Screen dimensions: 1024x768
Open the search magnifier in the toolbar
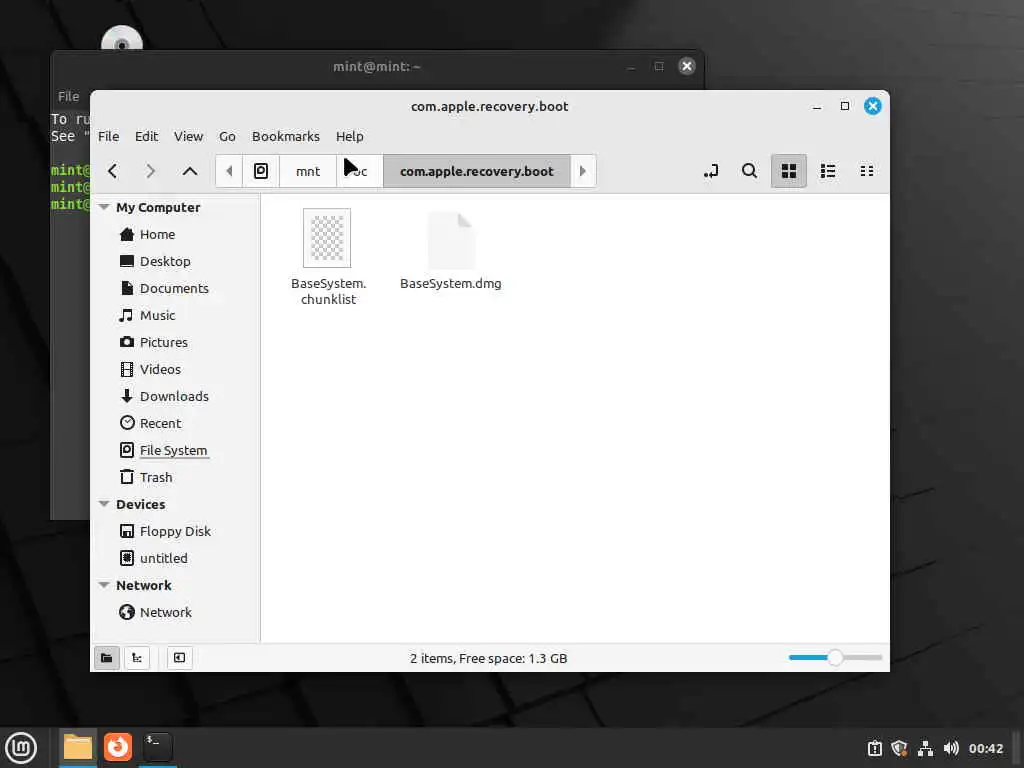(749, 171)
